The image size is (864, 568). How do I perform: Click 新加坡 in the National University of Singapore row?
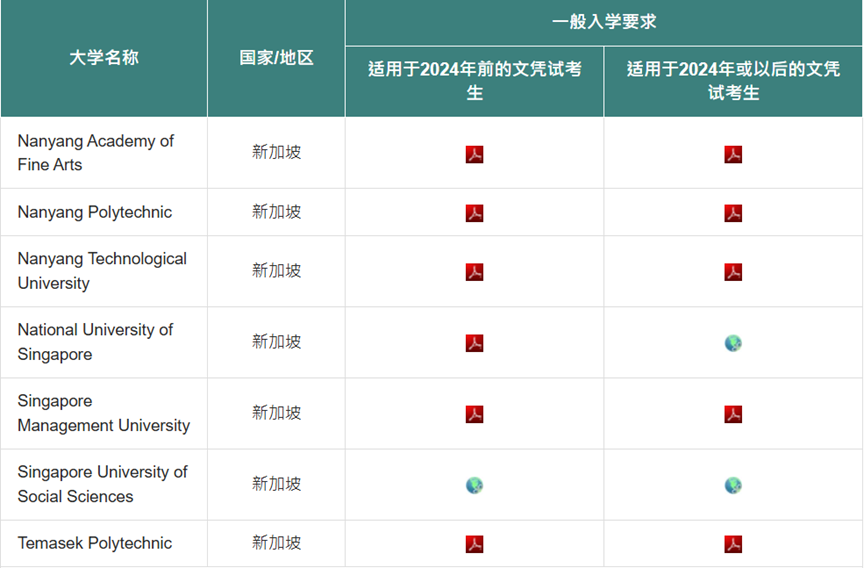click(x=277, y=342)
